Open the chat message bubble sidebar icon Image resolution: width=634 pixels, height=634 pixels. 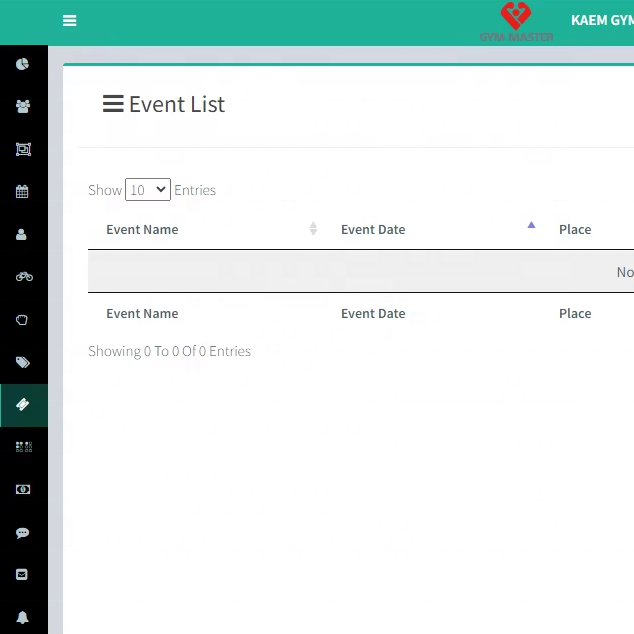click(x=22, y=533)
